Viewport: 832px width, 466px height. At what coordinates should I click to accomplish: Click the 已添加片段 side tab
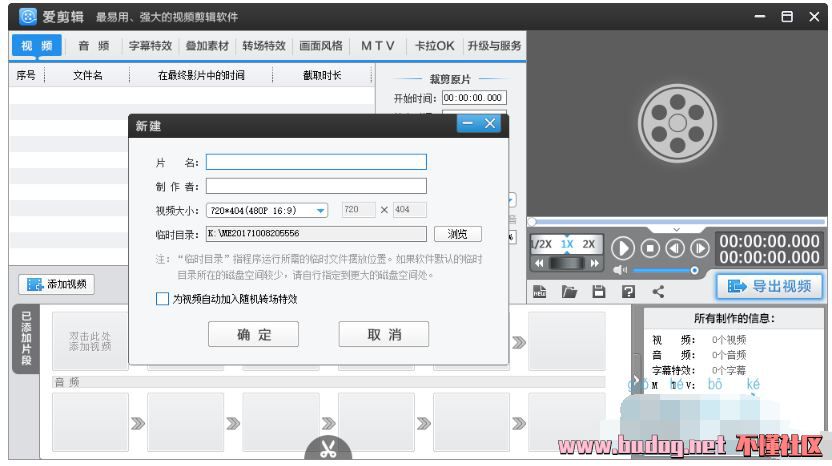[x=26, y=339]
